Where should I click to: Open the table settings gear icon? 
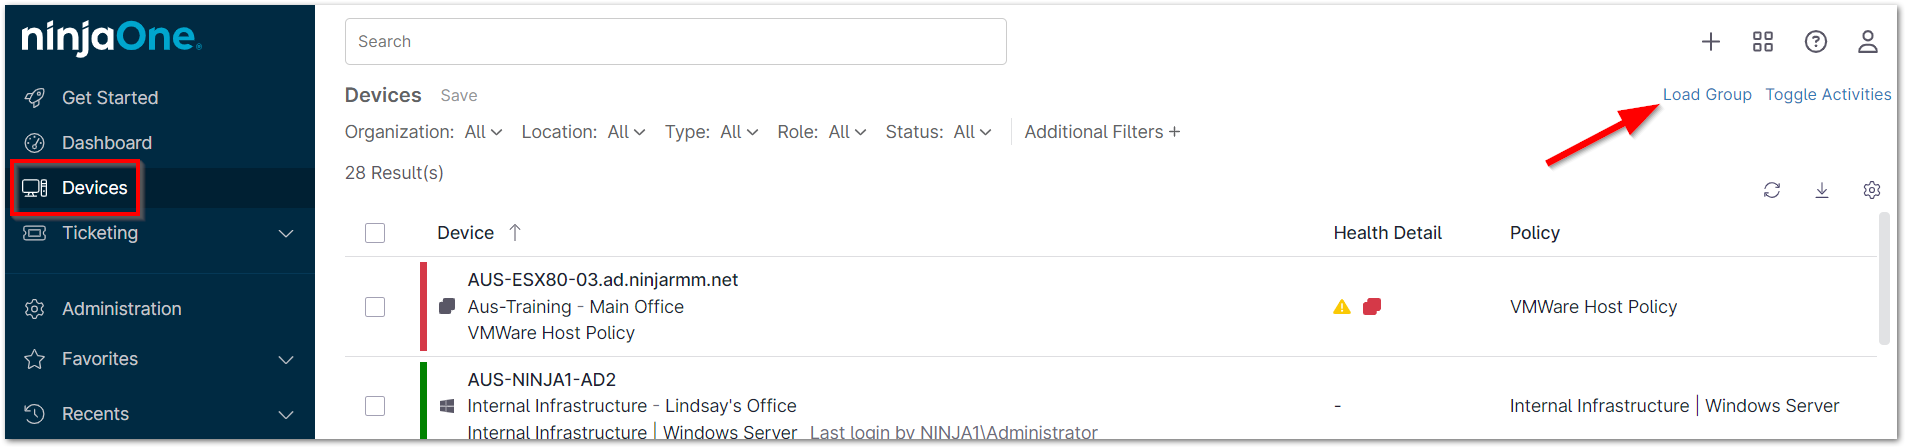[x=1872, y=190]
